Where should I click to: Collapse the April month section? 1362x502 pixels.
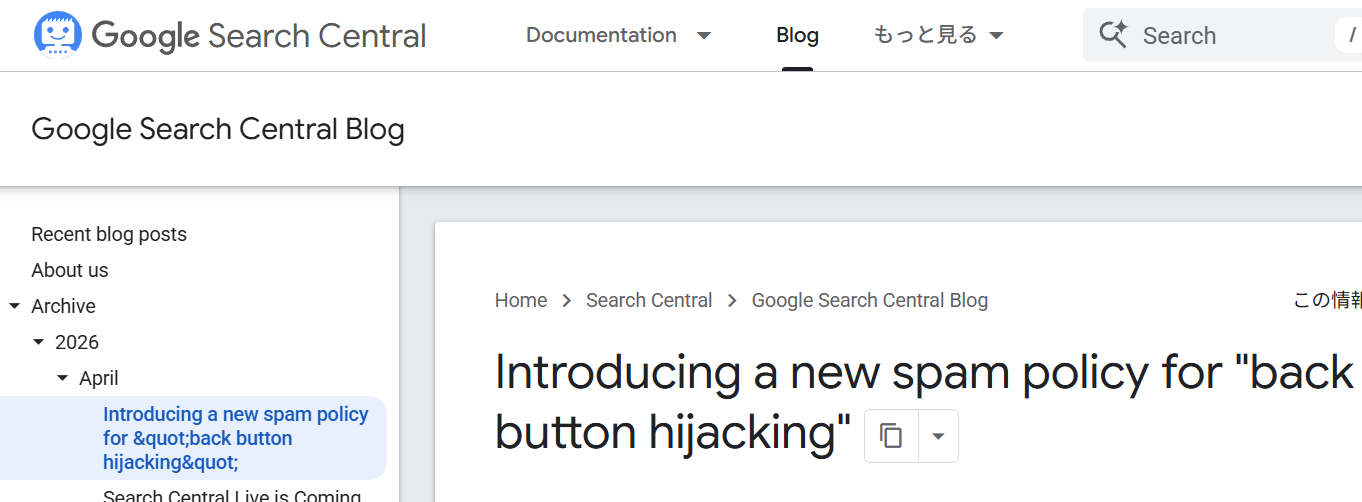pos(62,378)
